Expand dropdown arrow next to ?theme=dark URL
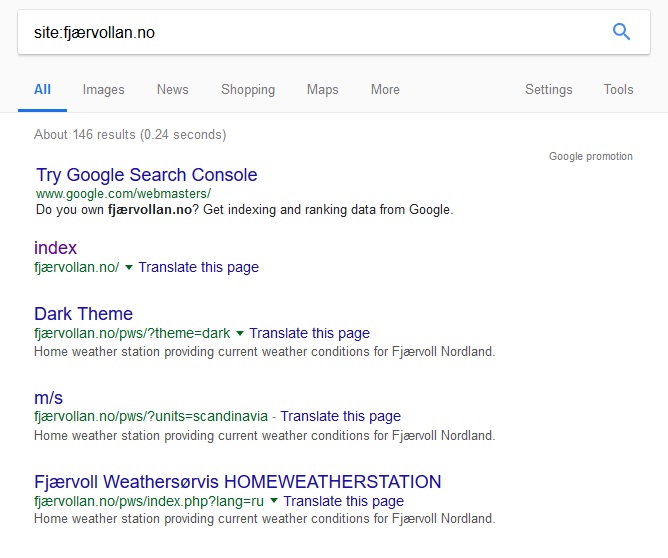This screenshot has height=558, width=668. click(240, 333)
